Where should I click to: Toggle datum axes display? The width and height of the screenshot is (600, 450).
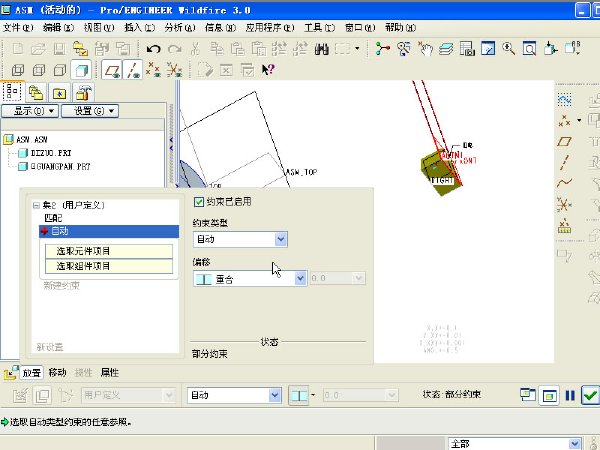point(132,70)
